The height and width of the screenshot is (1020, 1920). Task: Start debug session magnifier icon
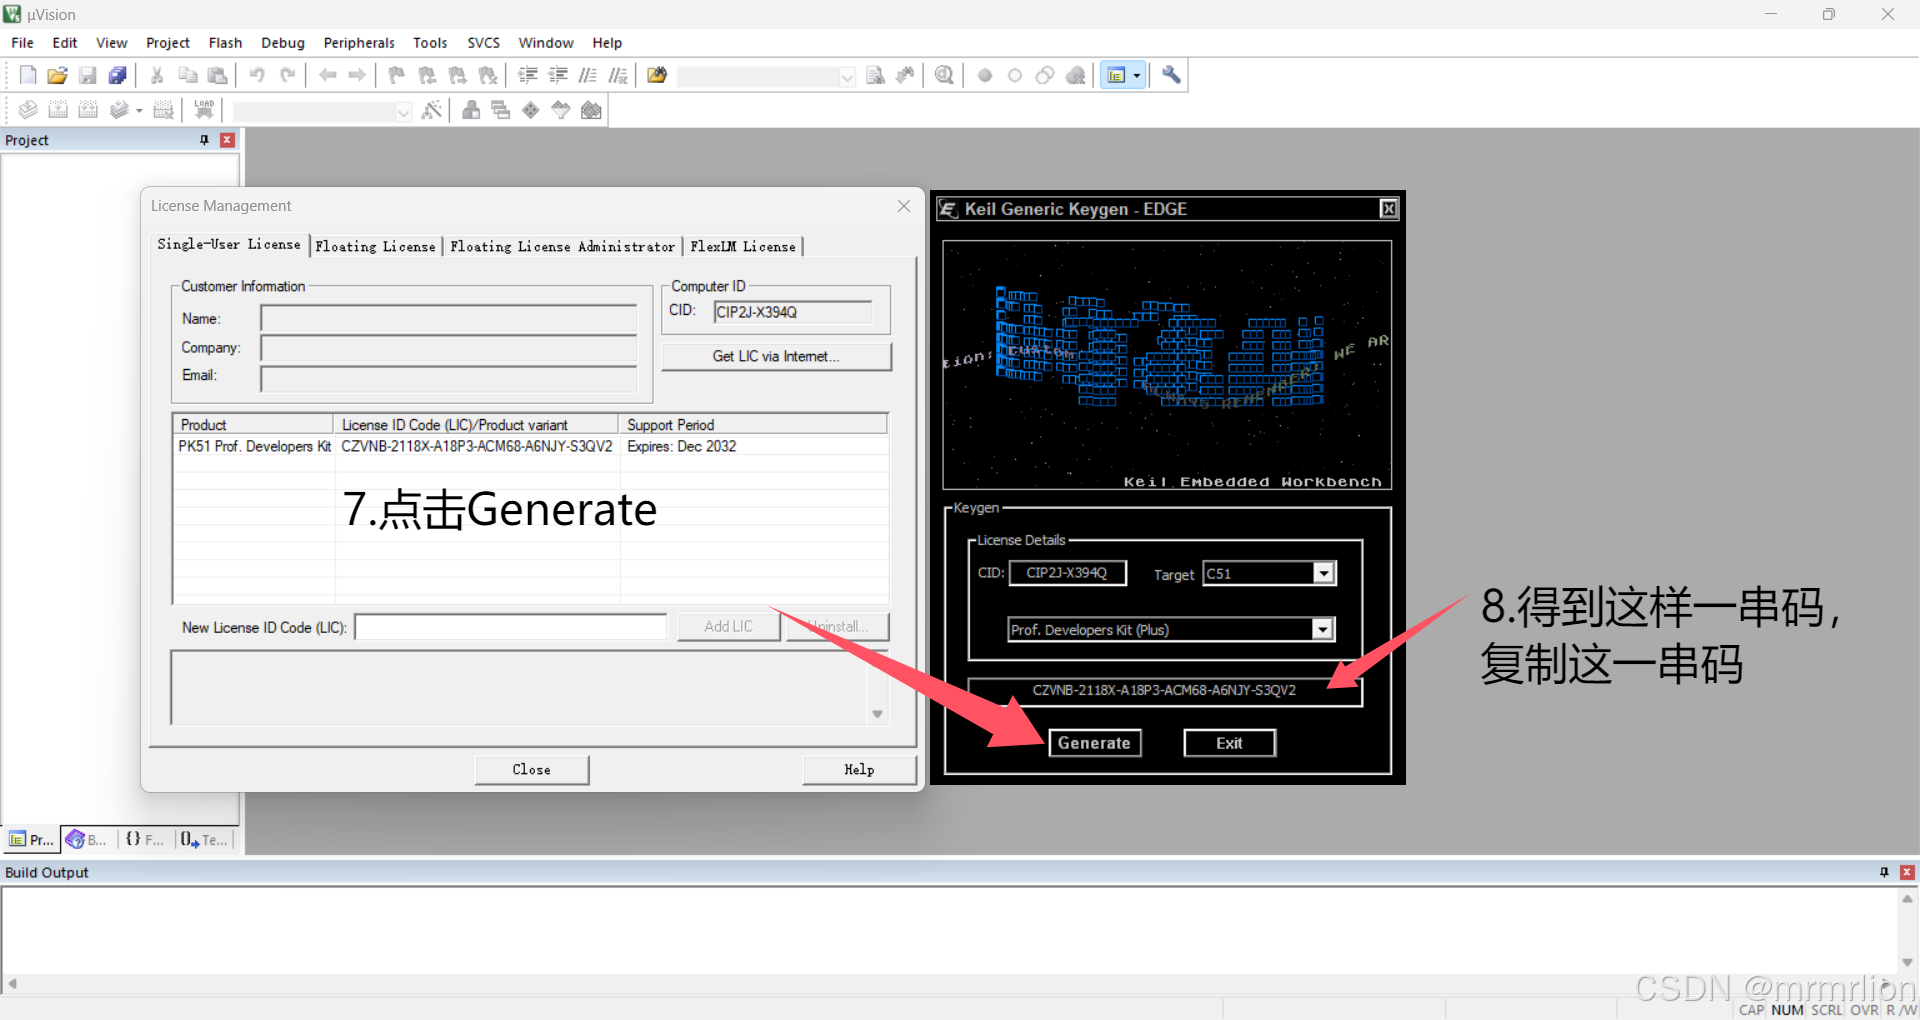point(944,75)
